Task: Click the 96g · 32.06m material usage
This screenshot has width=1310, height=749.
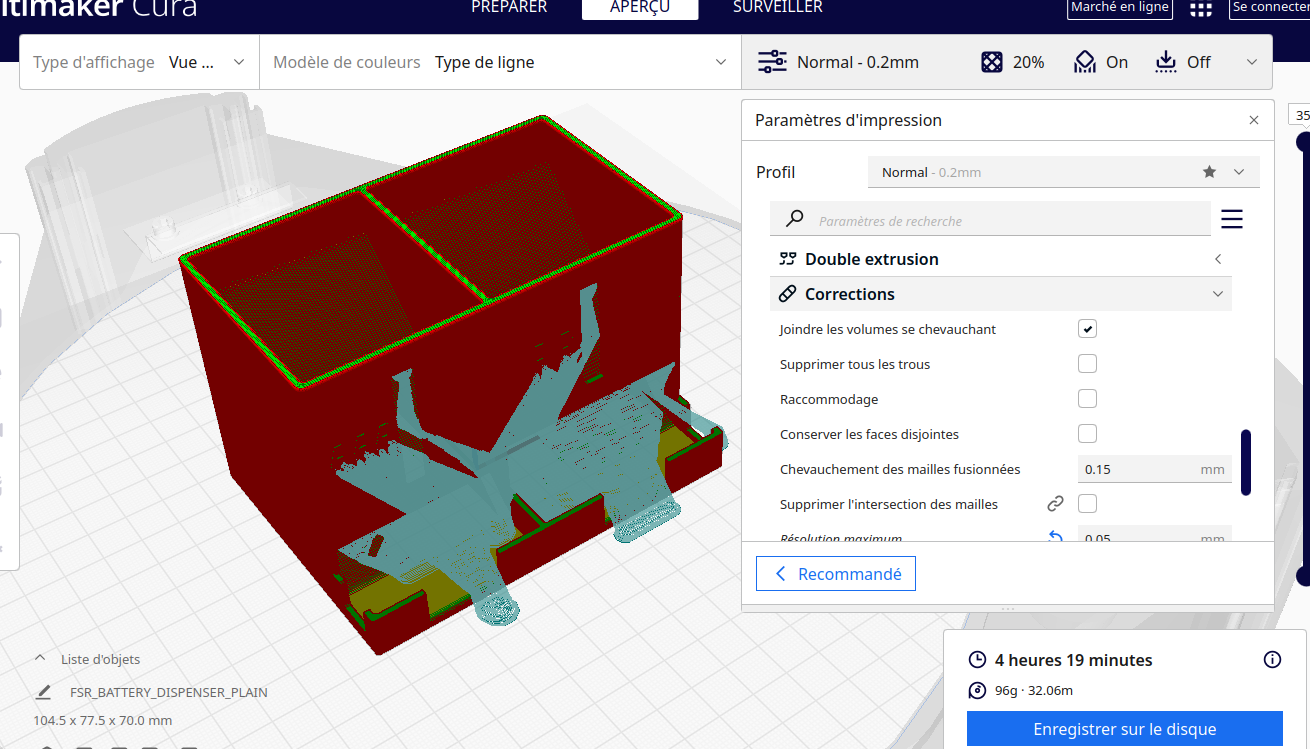Action: coord(1034,690)
